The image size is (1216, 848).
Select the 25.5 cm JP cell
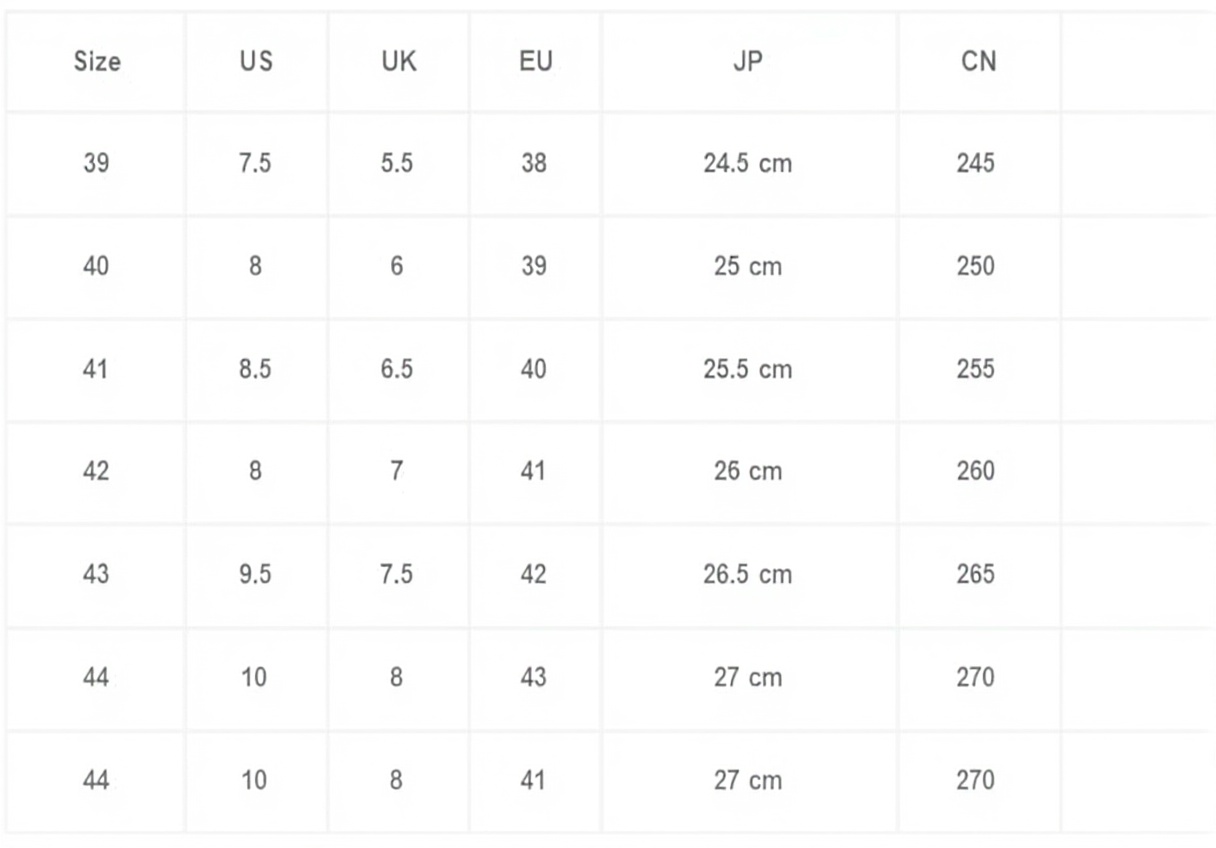pyautogui.click(x=748, y=369)
